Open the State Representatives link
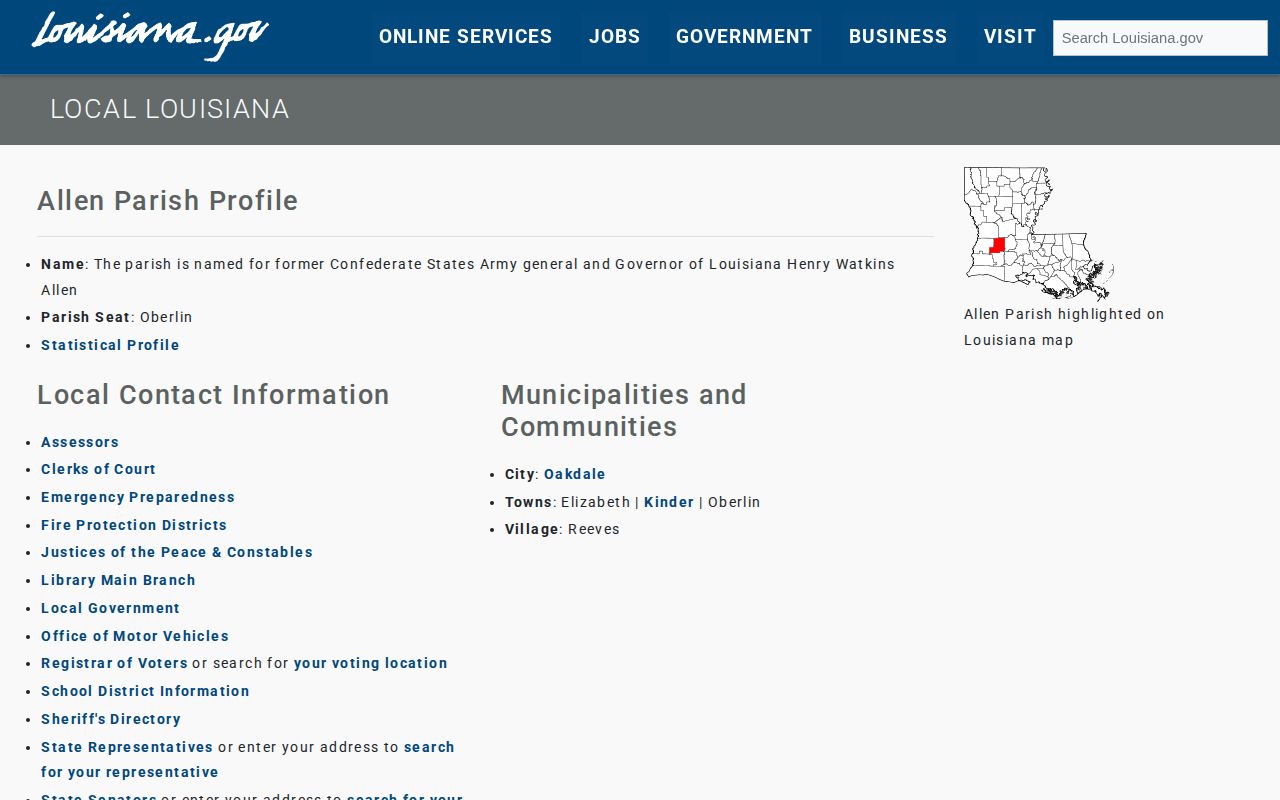Image resolution: width=1280 pixels, height=800 pixels. coord(127,747)
